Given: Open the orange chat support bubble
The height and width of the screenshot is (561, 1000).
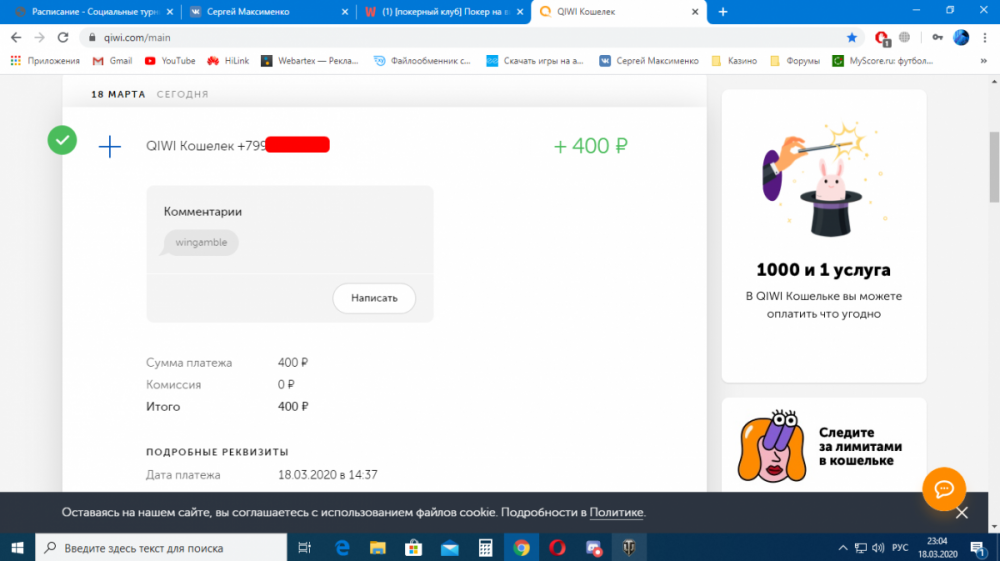Looking at the screenshot, I should click(942, 489).
